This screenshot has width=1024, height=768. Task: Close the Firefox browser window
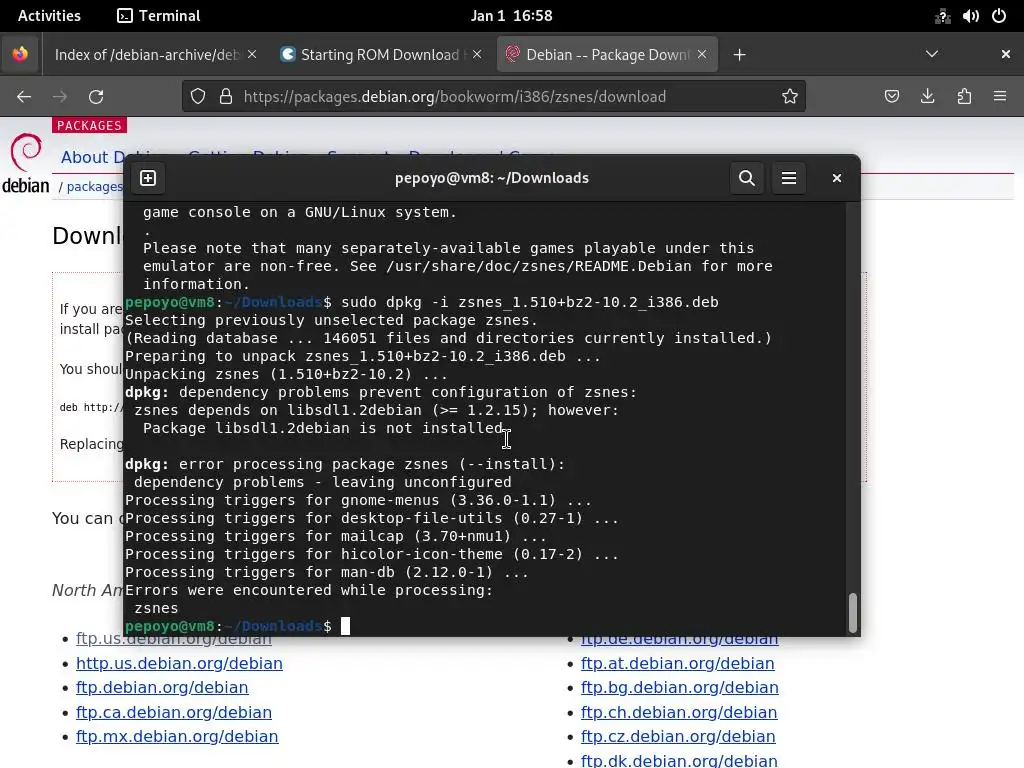[x=1006, y=54]
